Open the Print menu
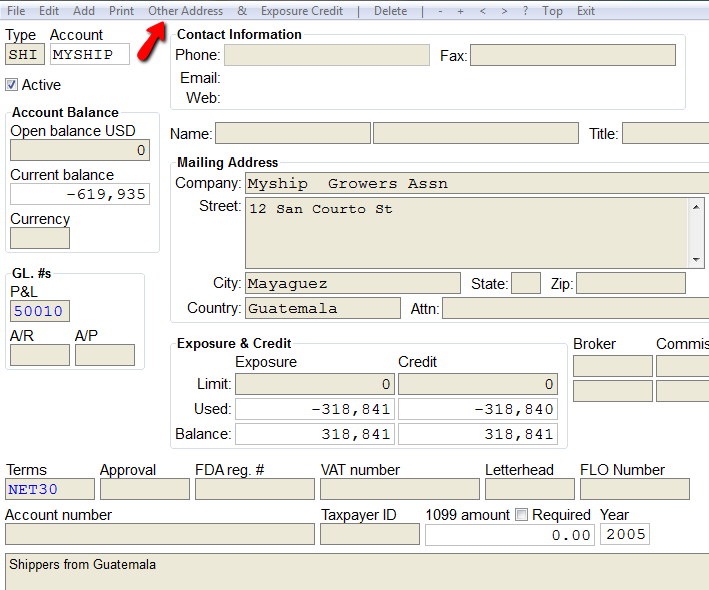 click(x=121, y=11)
